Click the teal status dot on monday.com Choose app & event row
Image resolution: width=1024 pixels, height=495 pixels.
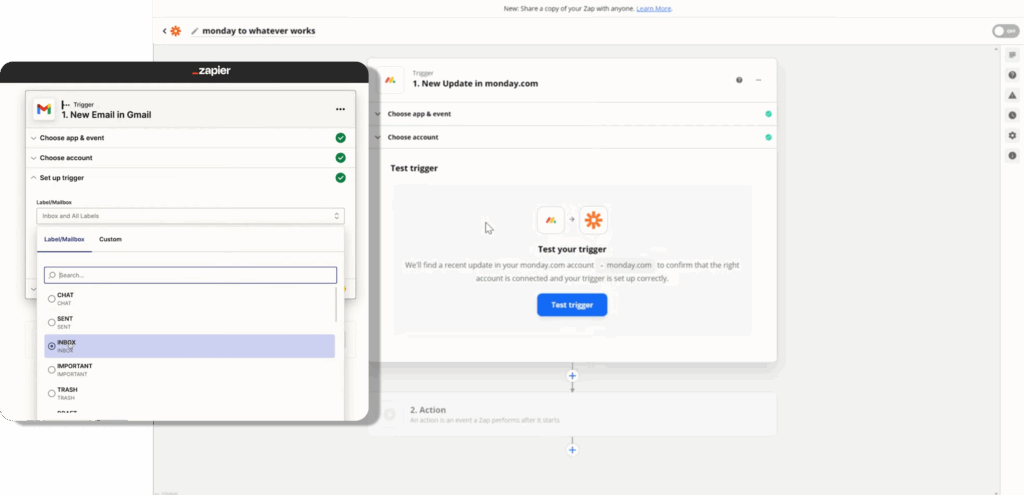pos(768,114)
